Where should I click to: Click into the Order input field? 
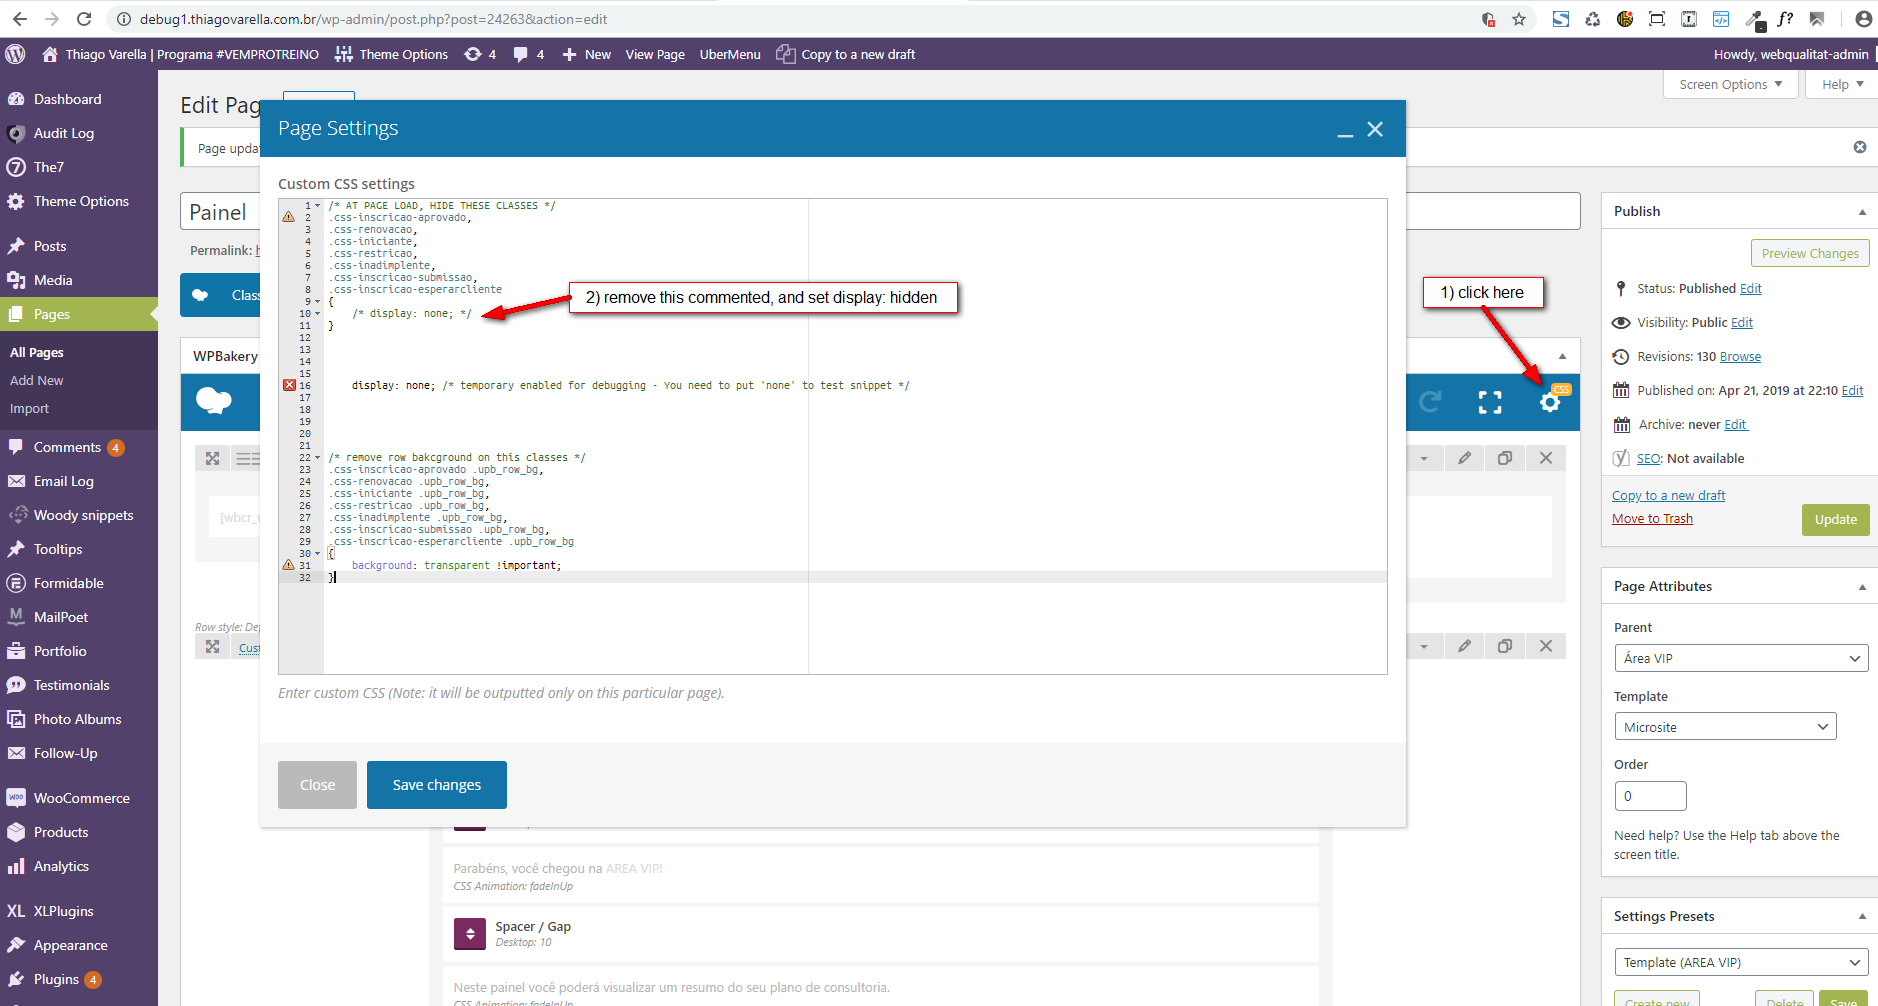click(x=1651, y=796)
